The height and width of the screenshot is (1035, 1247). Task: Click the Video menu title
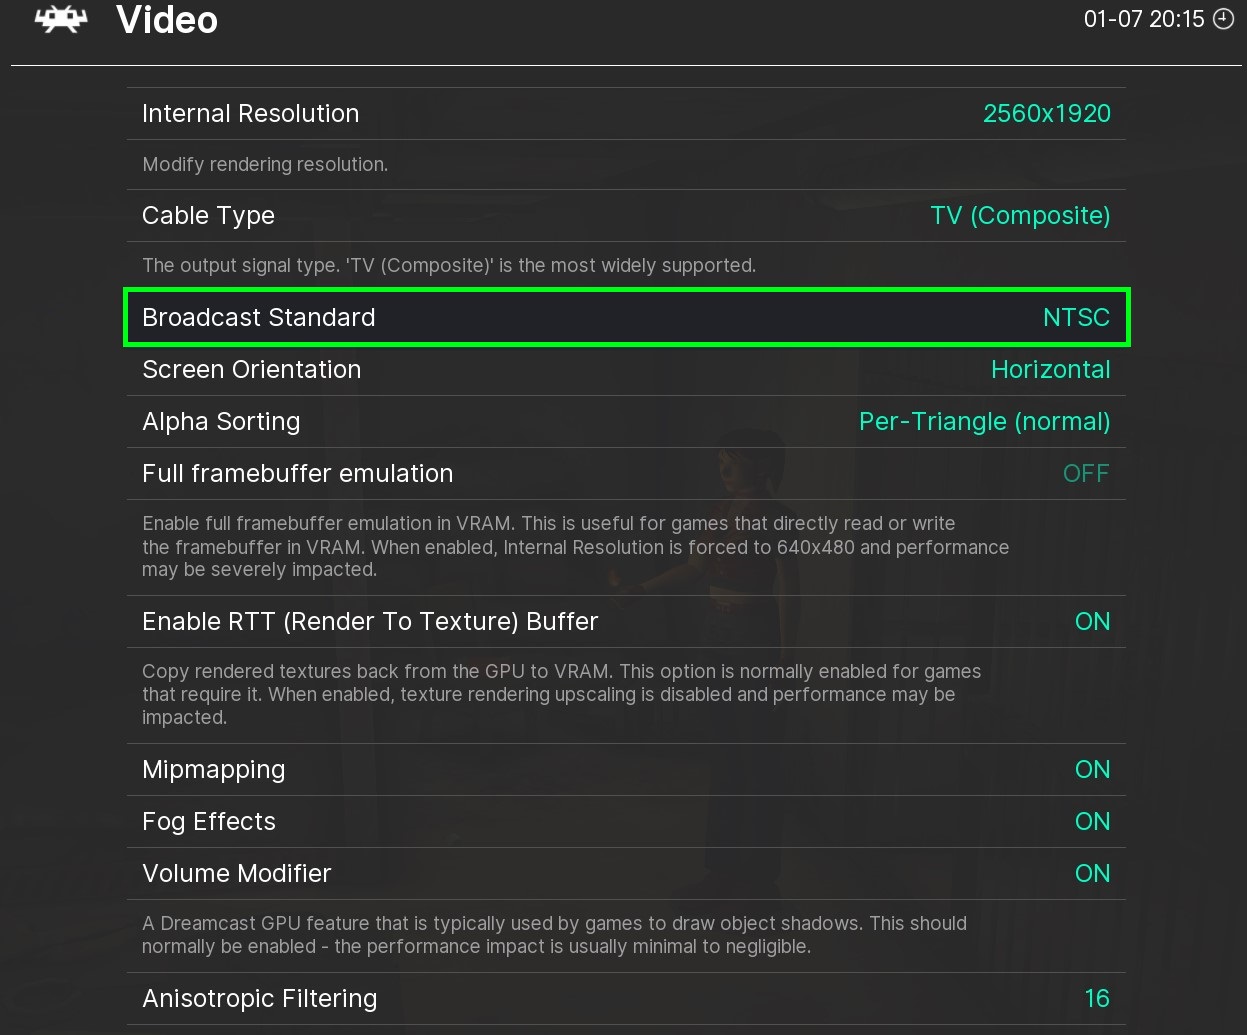(167, 20)
